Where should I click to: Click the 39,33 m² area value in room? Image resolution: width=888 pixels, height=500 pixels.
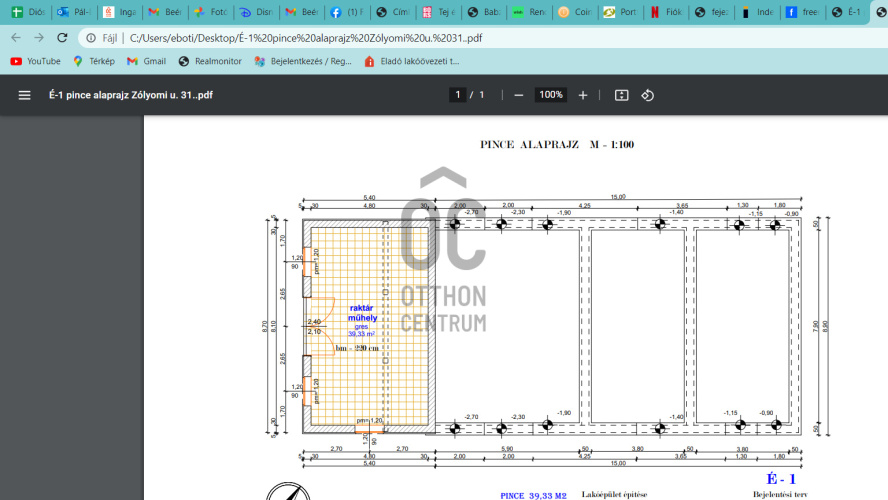pos(361,334)
